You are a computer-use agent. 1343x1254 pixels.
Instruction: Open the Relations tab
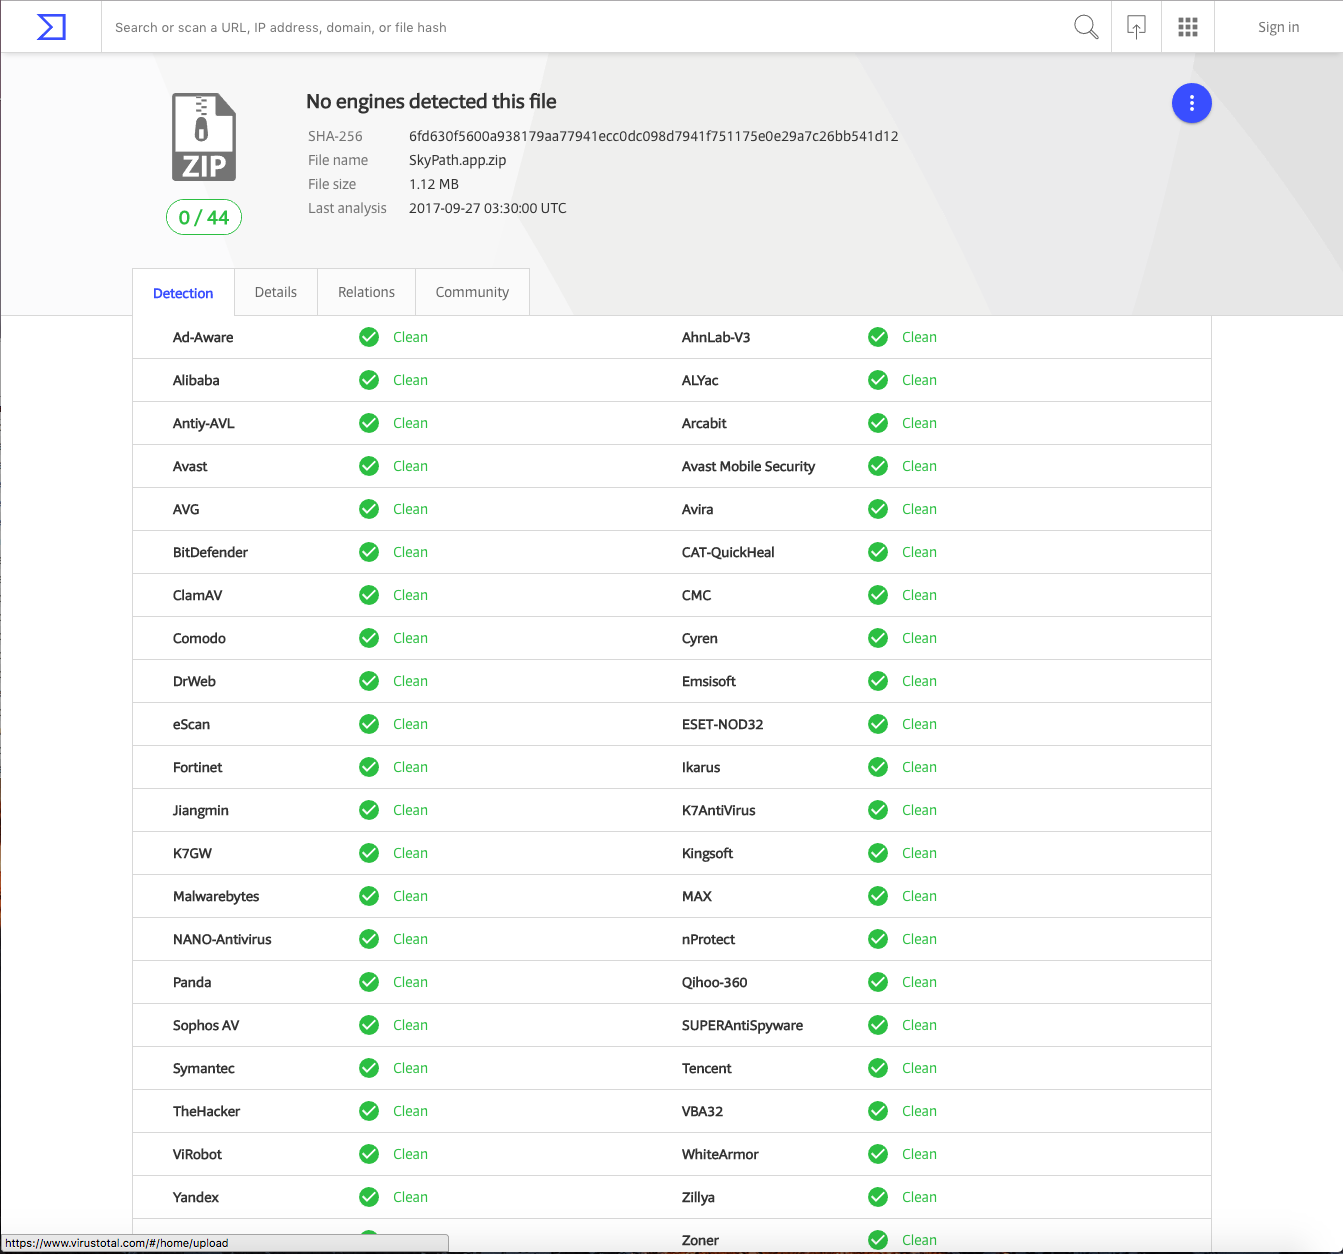click(x=366, y=292)
